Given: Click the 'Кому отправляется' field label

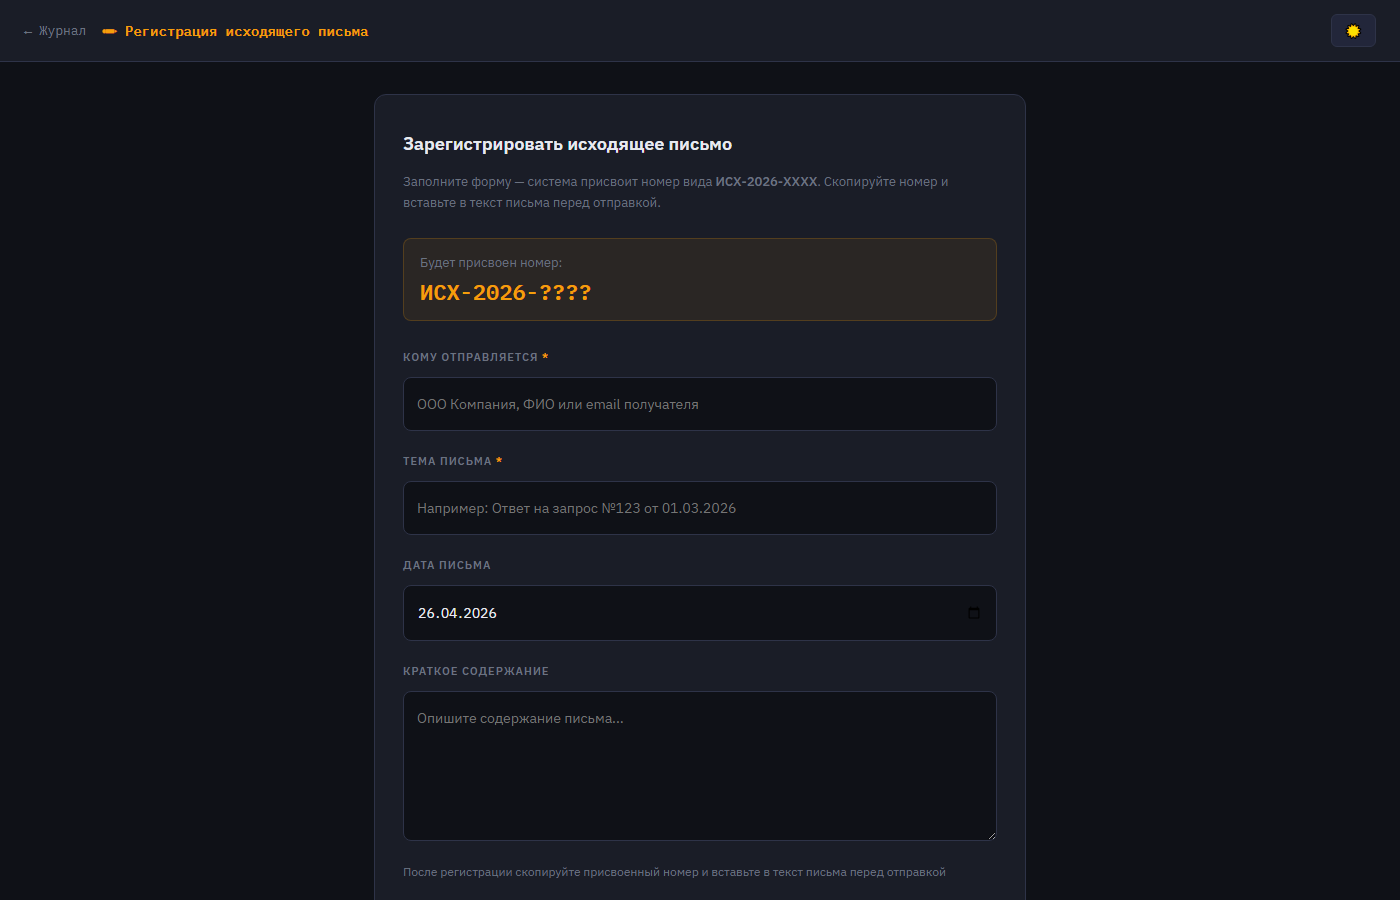Looking at the screenshot, I should click(470, 357).
